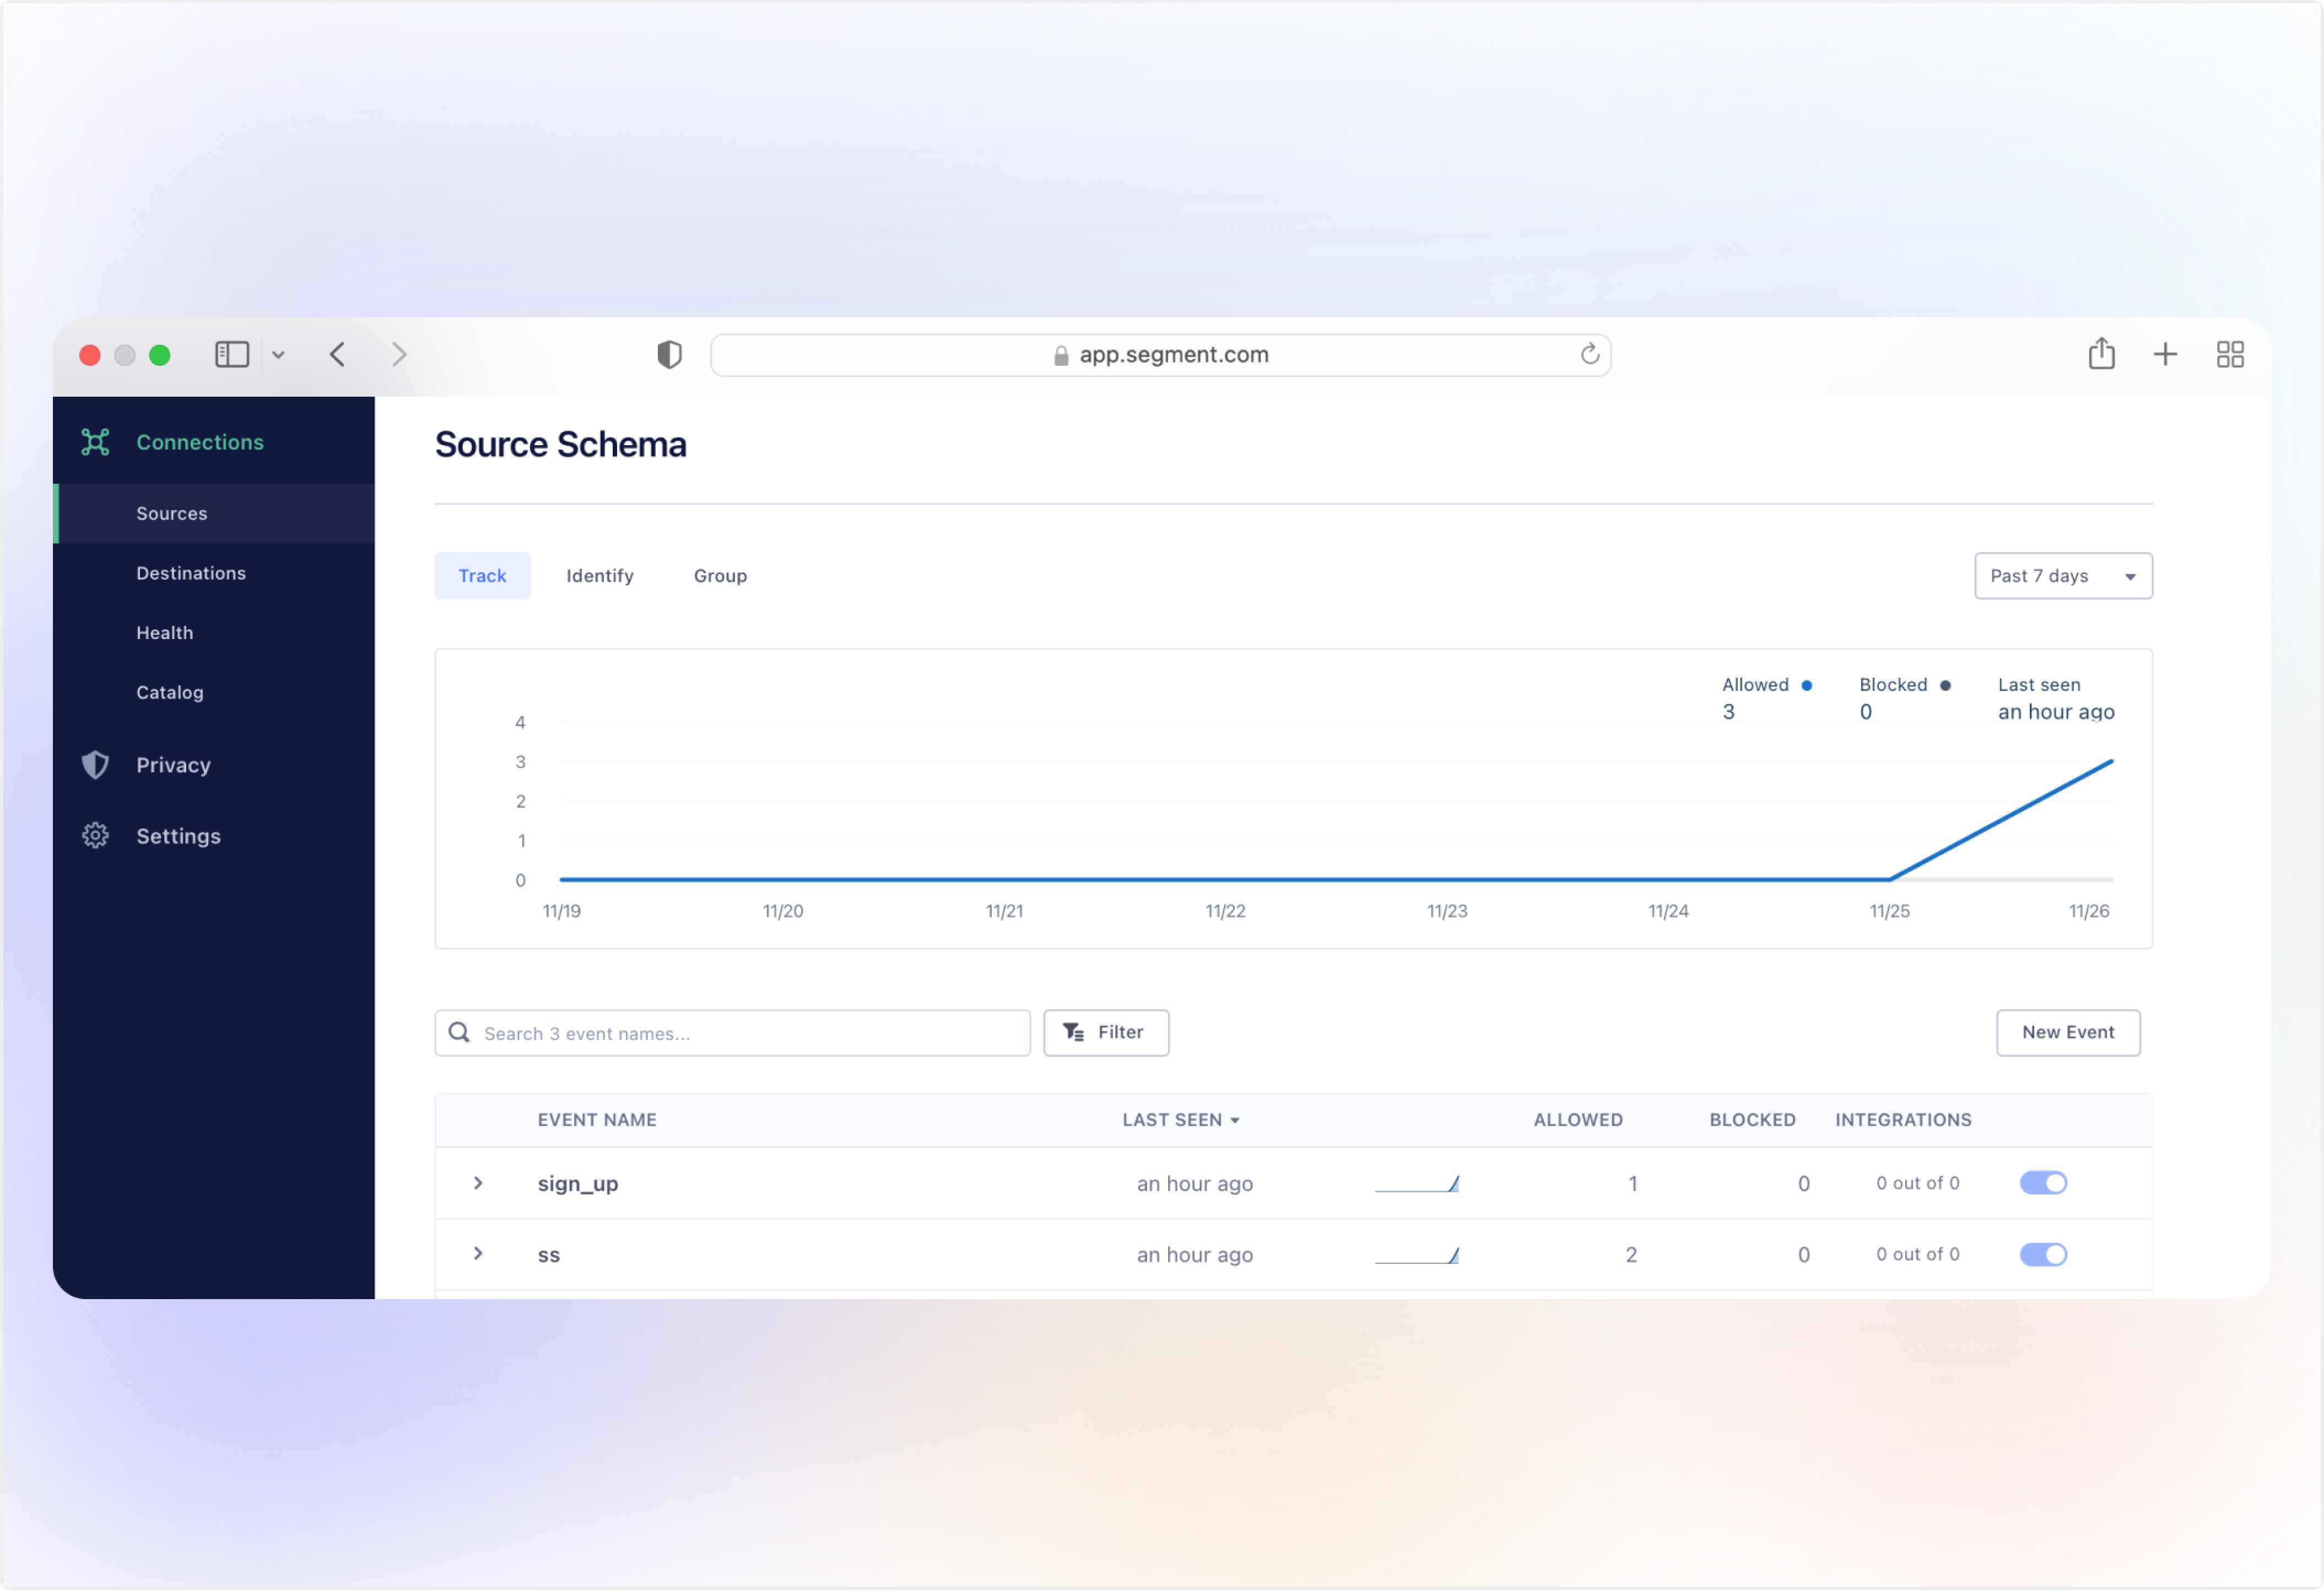The width and height of the screenshot is (2324, 1590).
Task: Click Safari's privacy shield icon
Action: (x=669, y=355)
